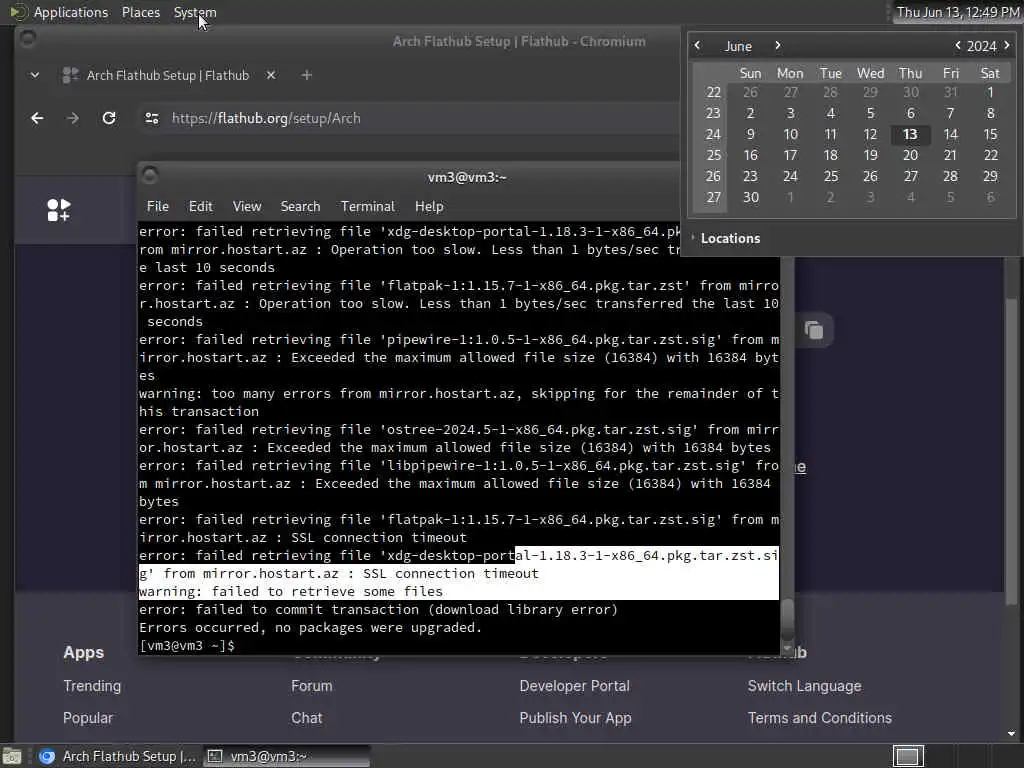Screen dimensions: 1024x768
Task: Click Publish Your App link
Action: (575, 718)
